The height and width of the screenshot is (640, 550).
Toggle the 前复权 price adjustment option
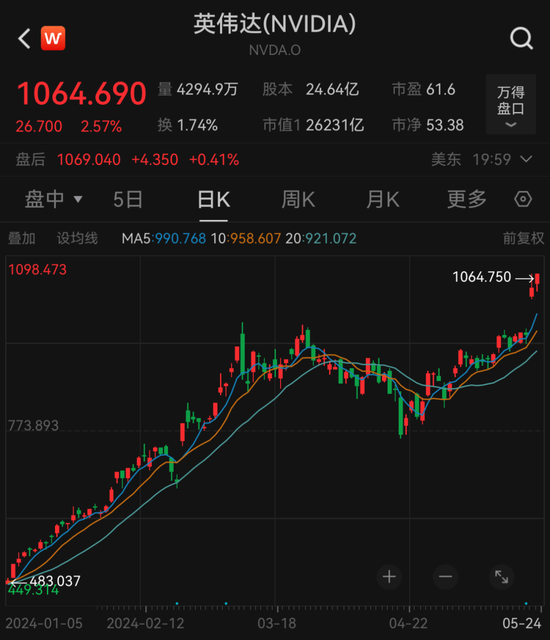pos(523,238)
